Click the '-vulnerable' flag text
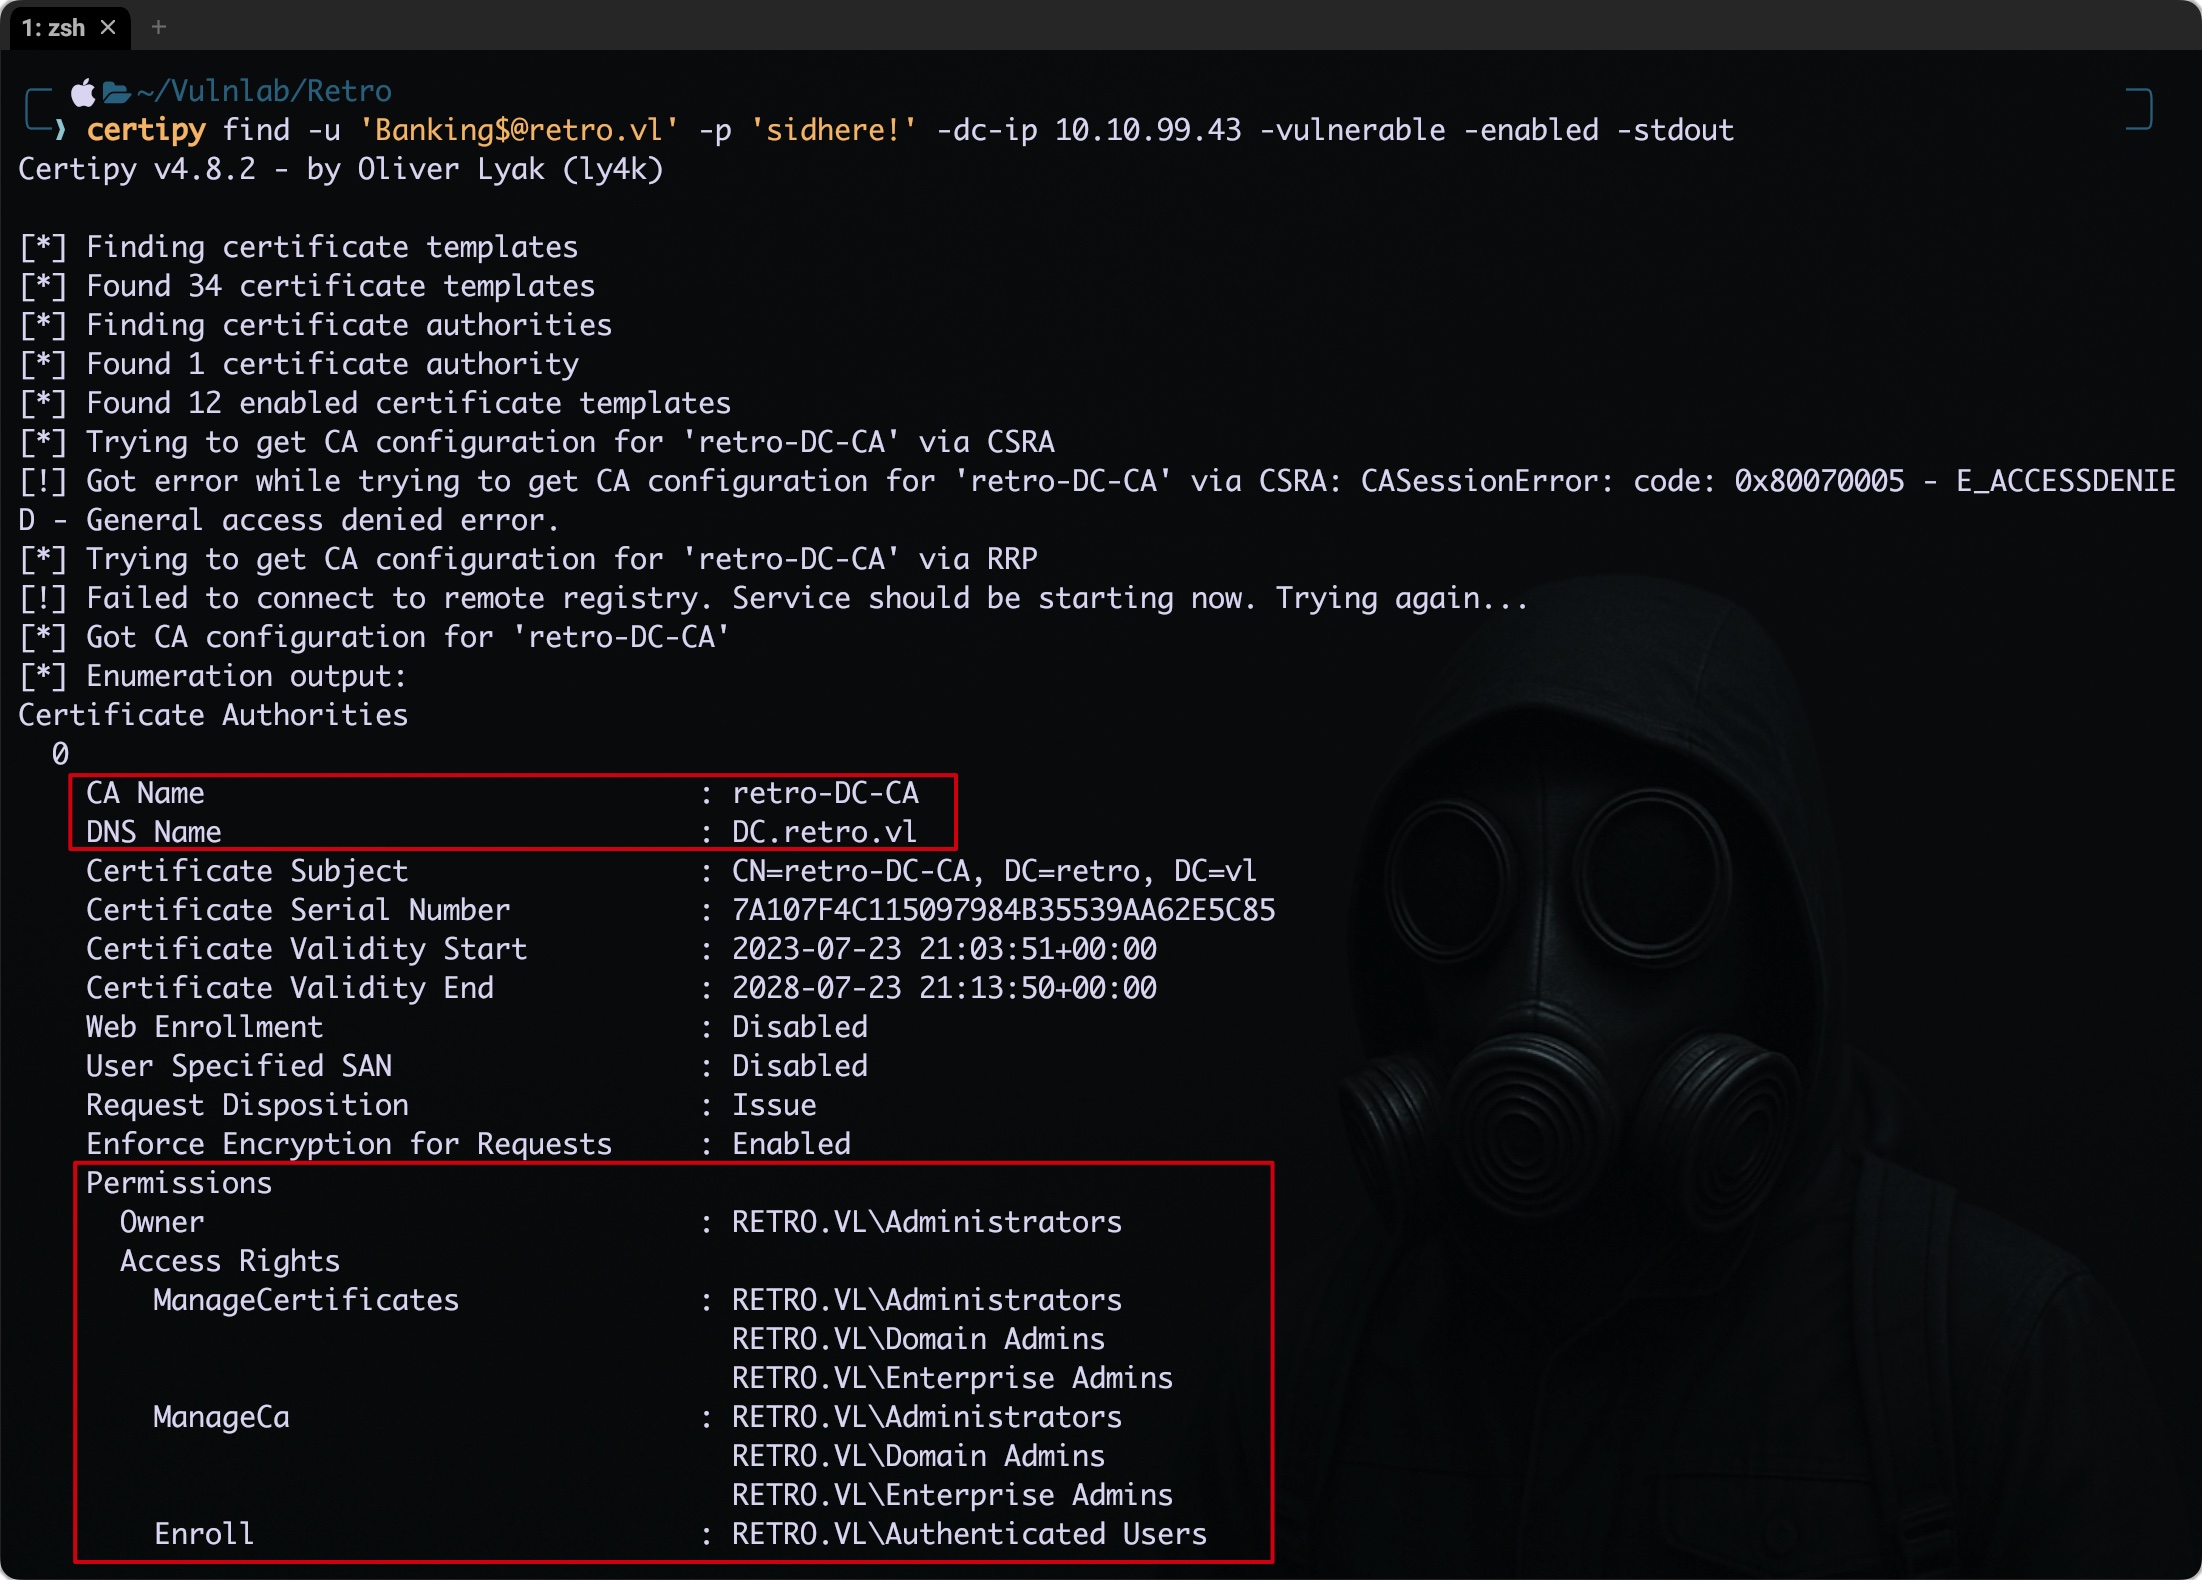 click(x=1353, y=130)
